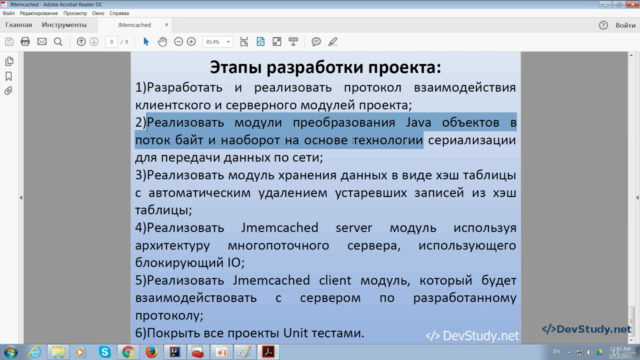The height and width of the screenshot is (360, 640).
Task: Open Bookmarks panel in sidebar
Action: point(9,76)
